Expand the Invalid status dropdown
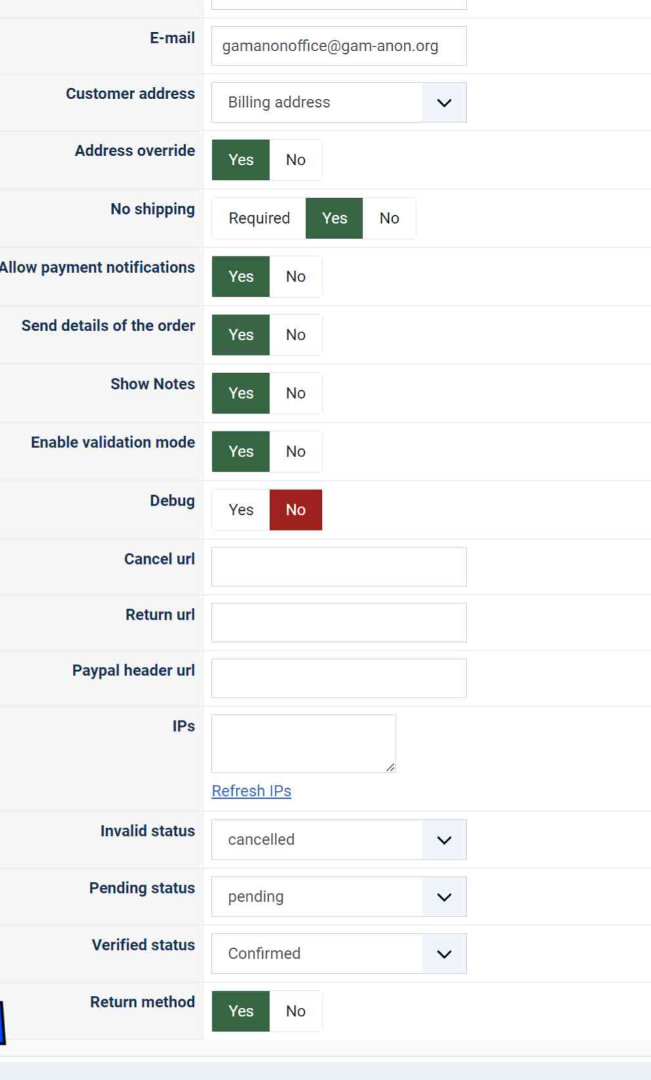651x1080 pixels. (x=339, y=840)
